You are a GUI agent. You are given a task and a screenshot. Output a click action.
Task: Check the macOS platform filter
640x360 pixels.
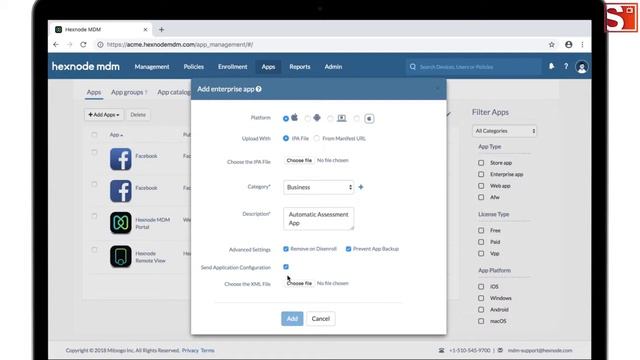(x=481, y=321)
